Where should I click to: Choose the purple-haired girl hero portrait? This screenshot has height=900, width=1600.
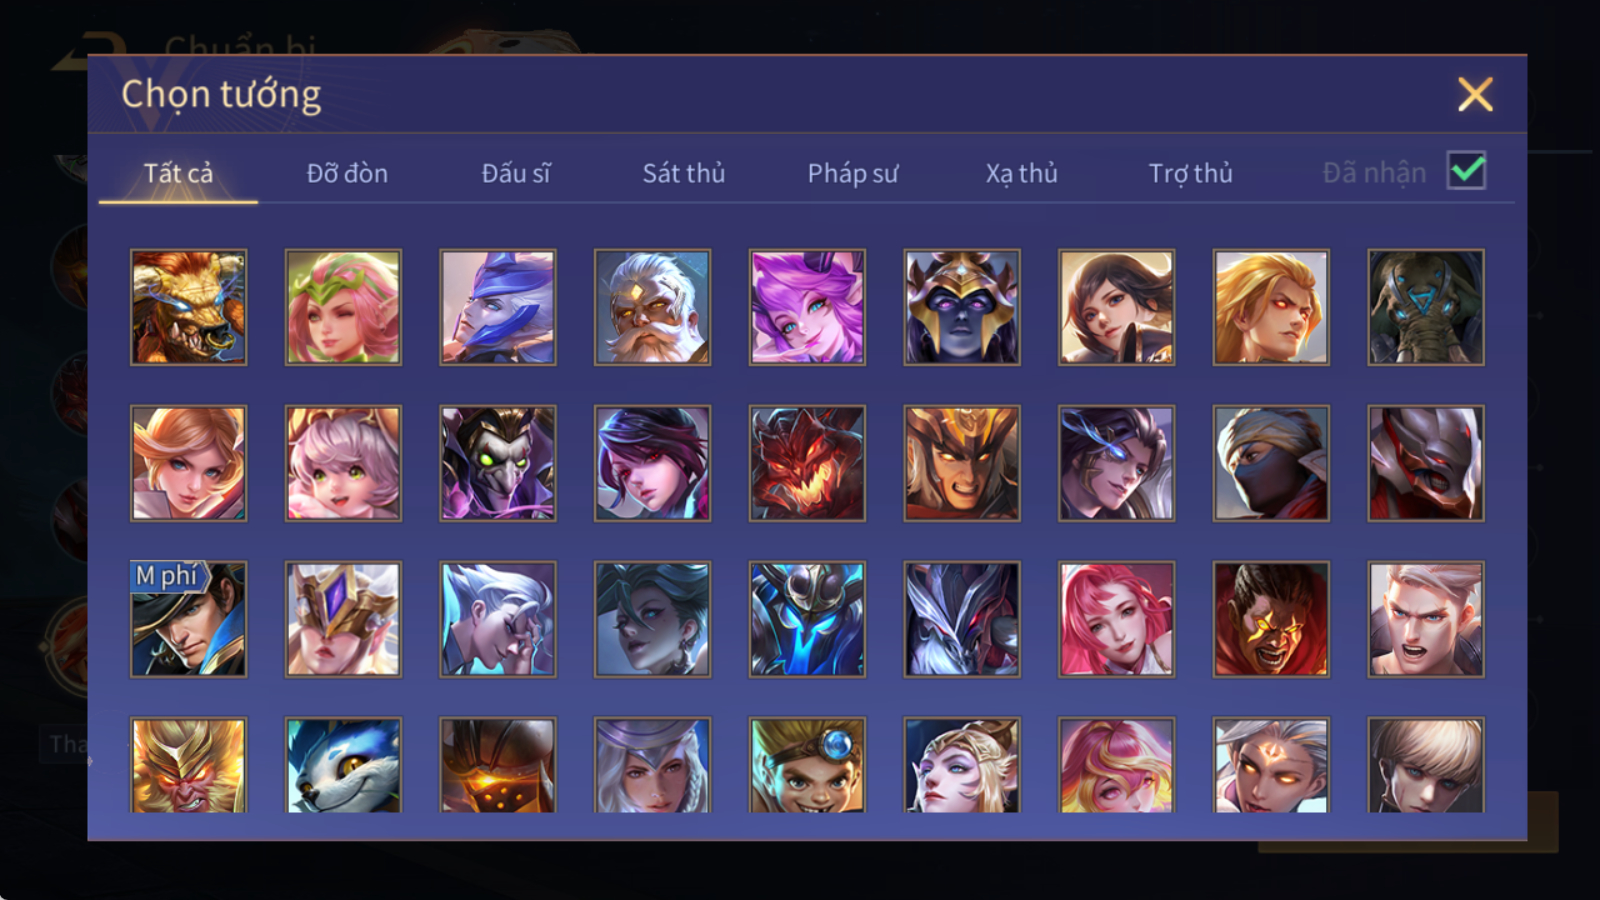(x=807, y=307)
